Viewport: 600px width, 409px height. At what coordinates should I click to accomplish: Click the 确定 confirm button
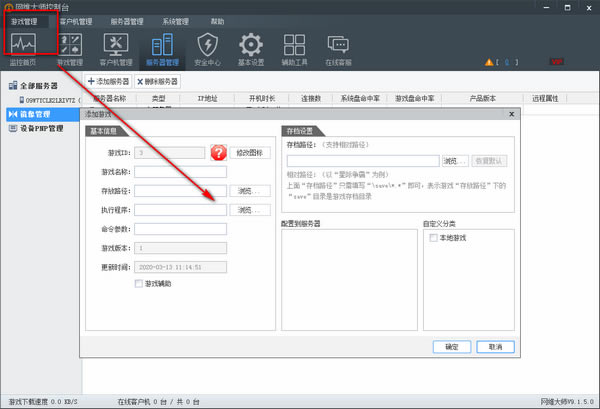coord(451,346)
